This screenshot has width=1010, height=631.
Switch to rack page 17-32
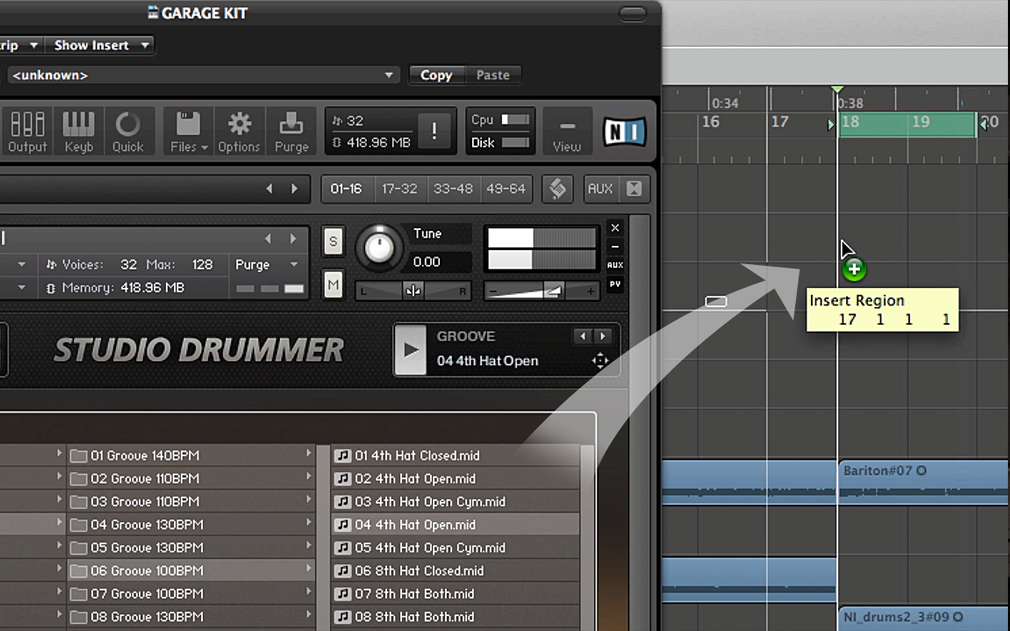(399, 189)
